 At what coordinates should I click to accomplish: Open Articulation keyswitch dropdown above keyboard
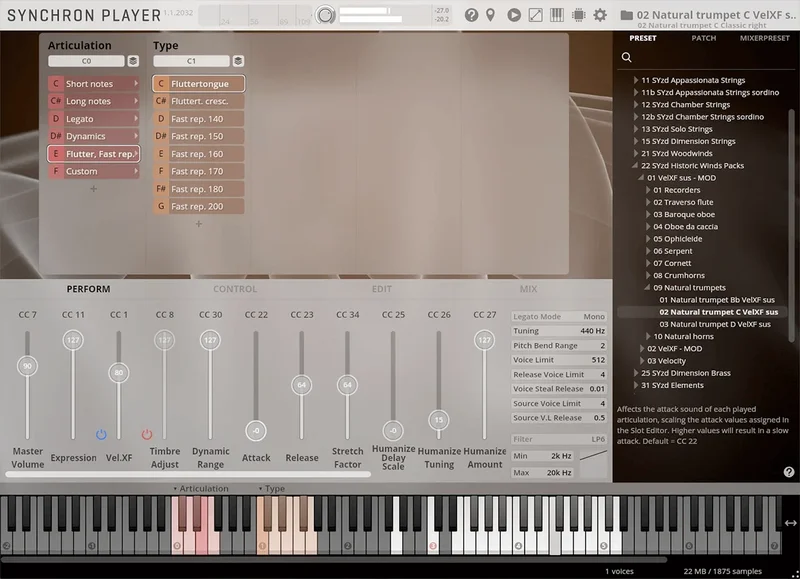click(x=199, y=489)
